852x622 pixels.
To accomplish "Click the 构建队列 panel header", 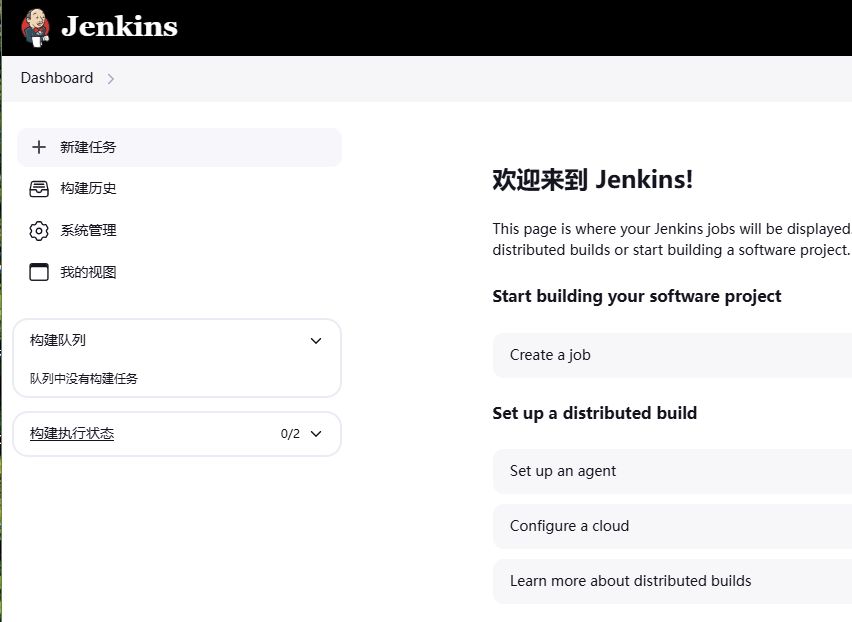I will pos(58,341).
